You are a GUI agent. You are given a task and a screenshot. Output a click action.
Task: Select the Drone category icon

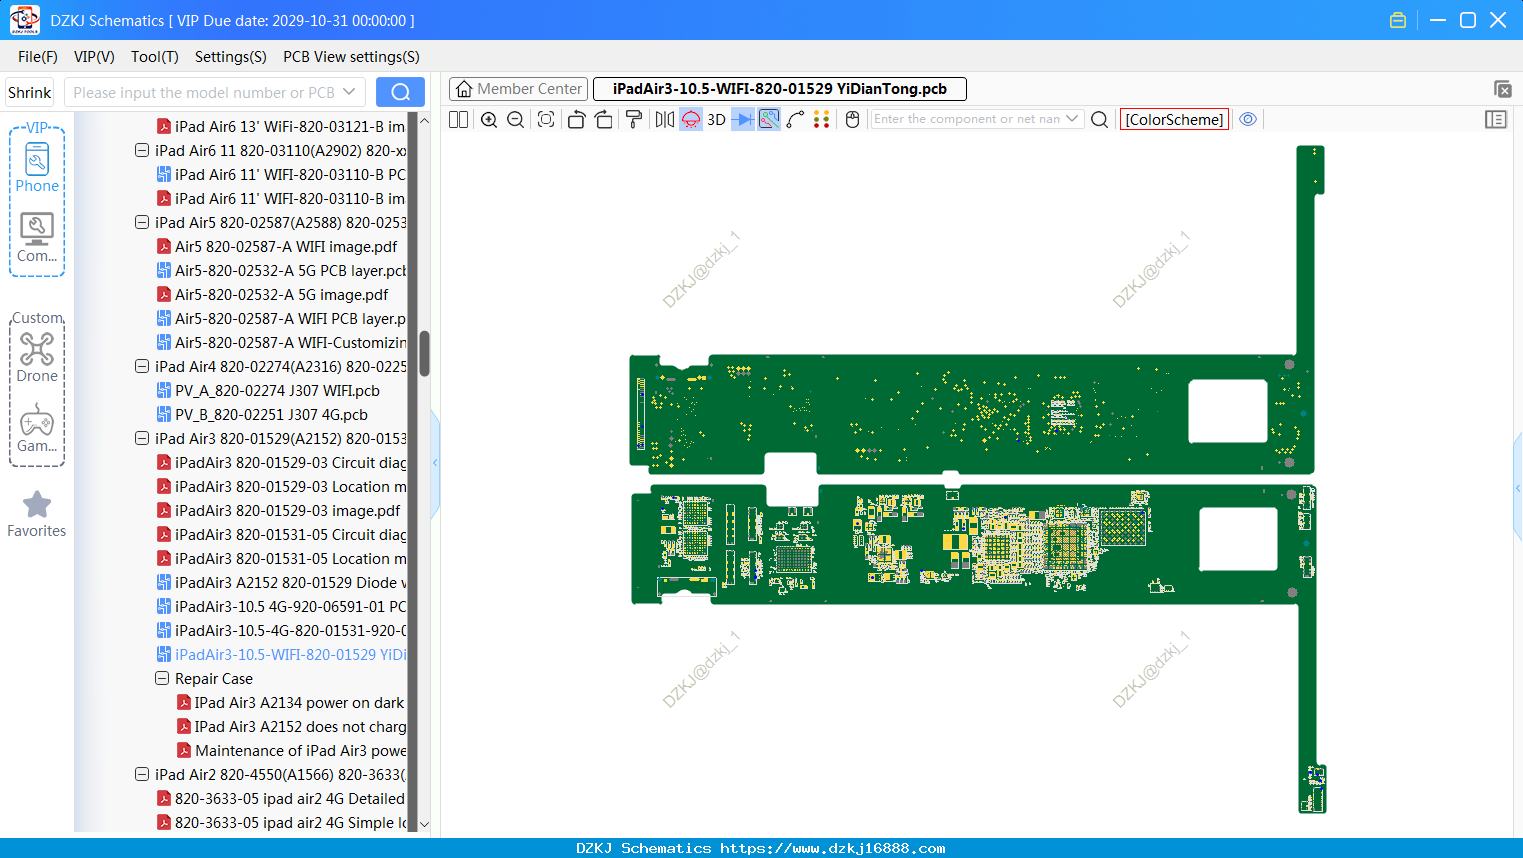pyautogui.click(x=37, y=357)
